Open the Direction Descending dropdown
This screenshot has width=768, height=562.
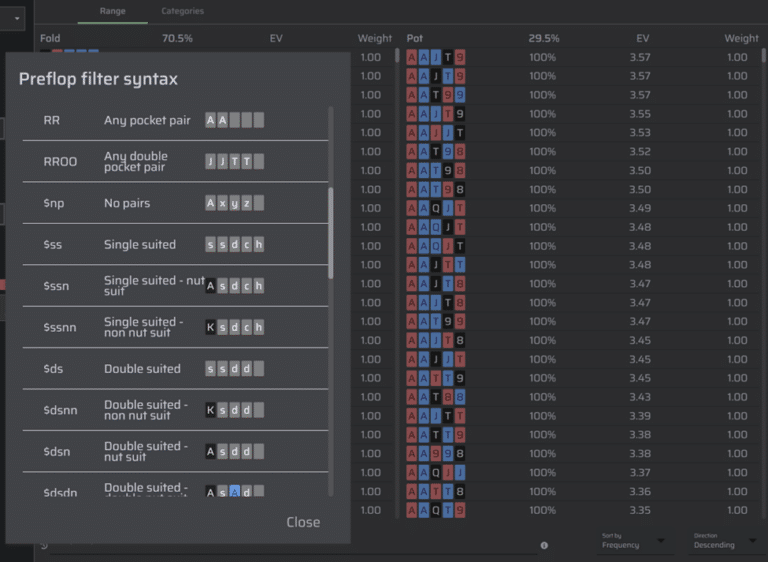(723, 541)
